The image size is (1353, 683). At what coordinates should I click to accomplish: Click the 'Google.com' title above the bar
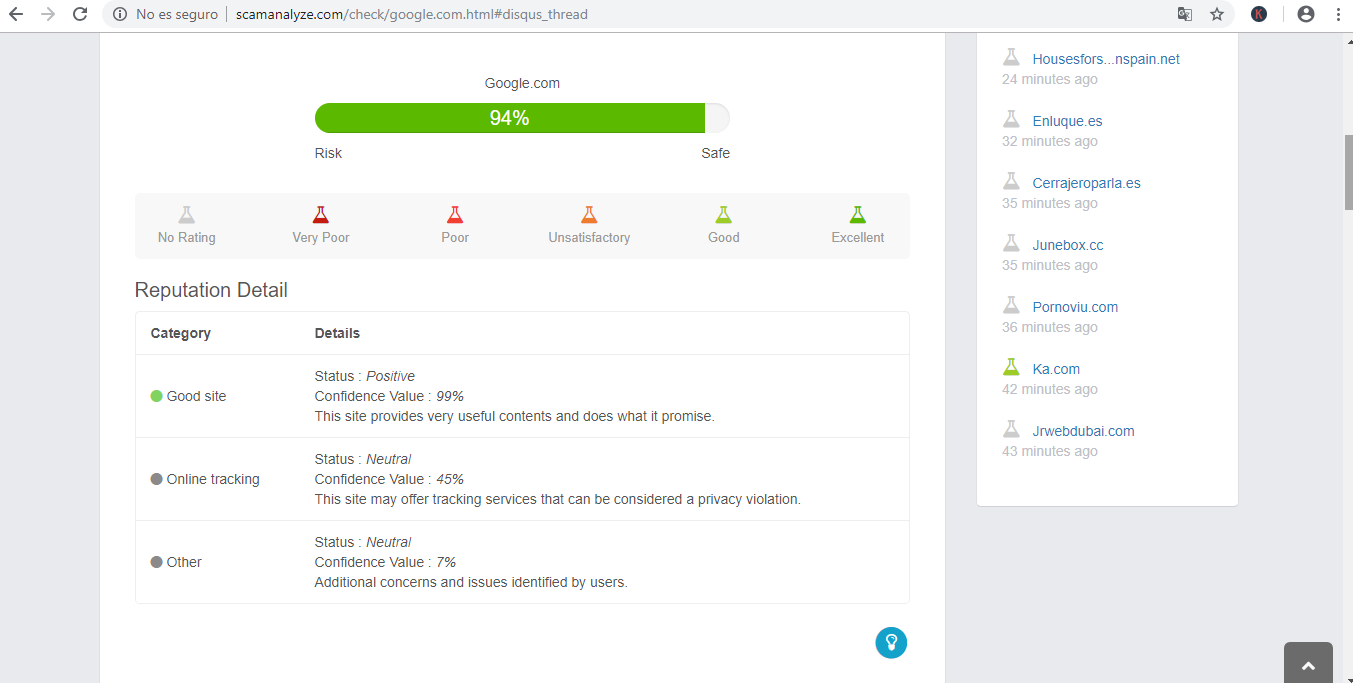pyautogui.click(x=522, y=83)
